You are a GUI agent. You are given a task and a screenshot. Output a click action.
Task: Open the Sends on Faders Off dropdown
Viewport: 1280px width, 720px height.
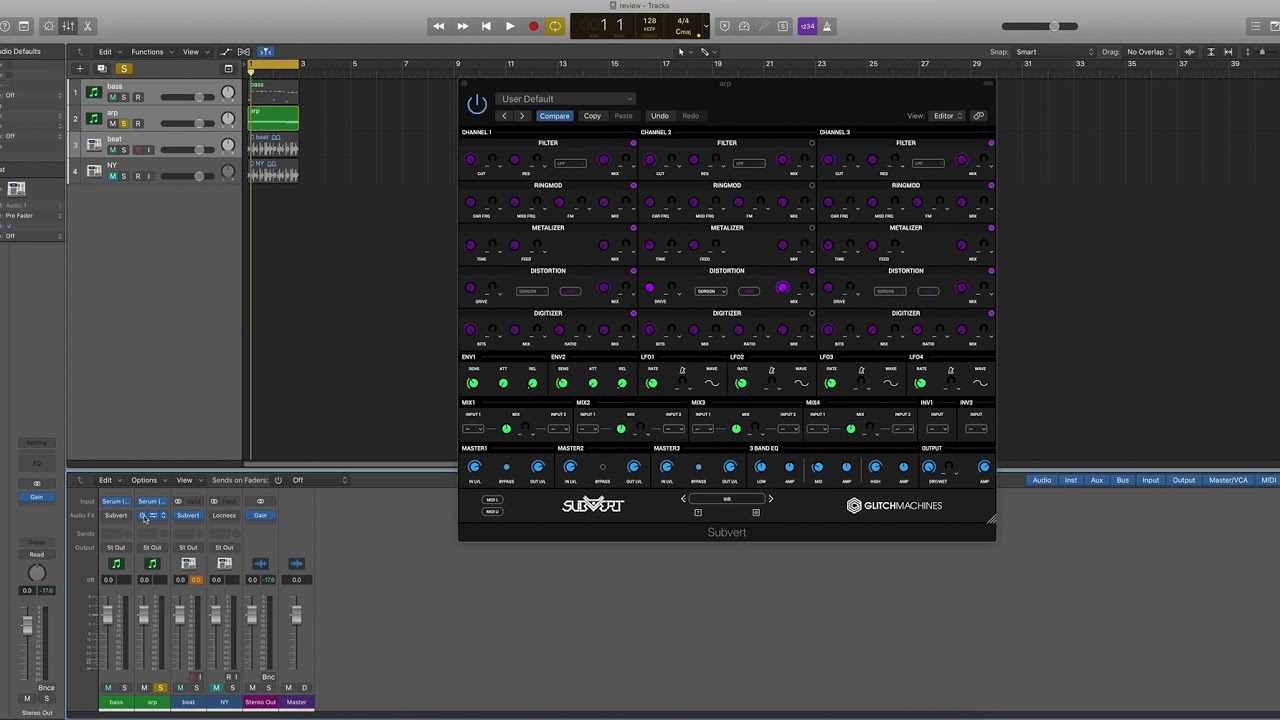[x=318, y=480]
